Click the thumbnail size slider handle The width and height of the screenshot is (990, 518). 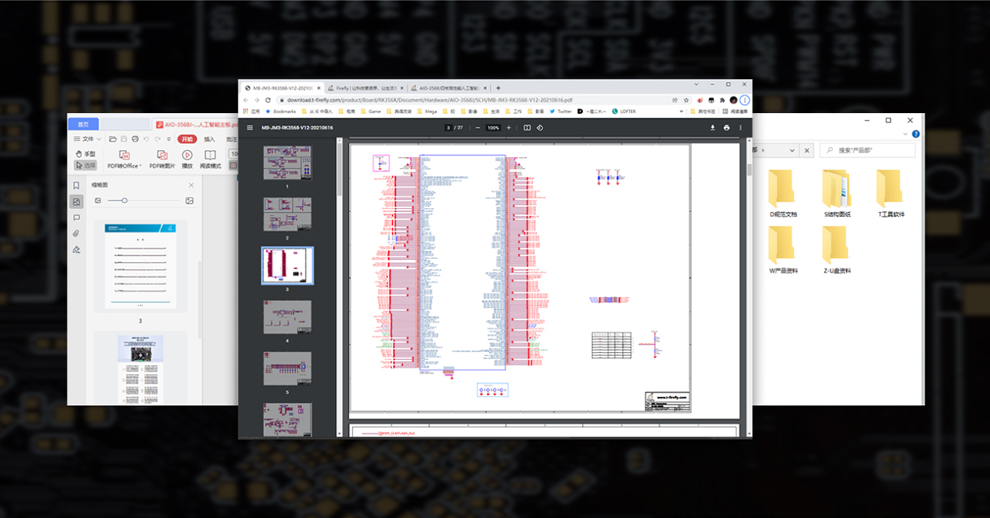(x=124, y=201)
